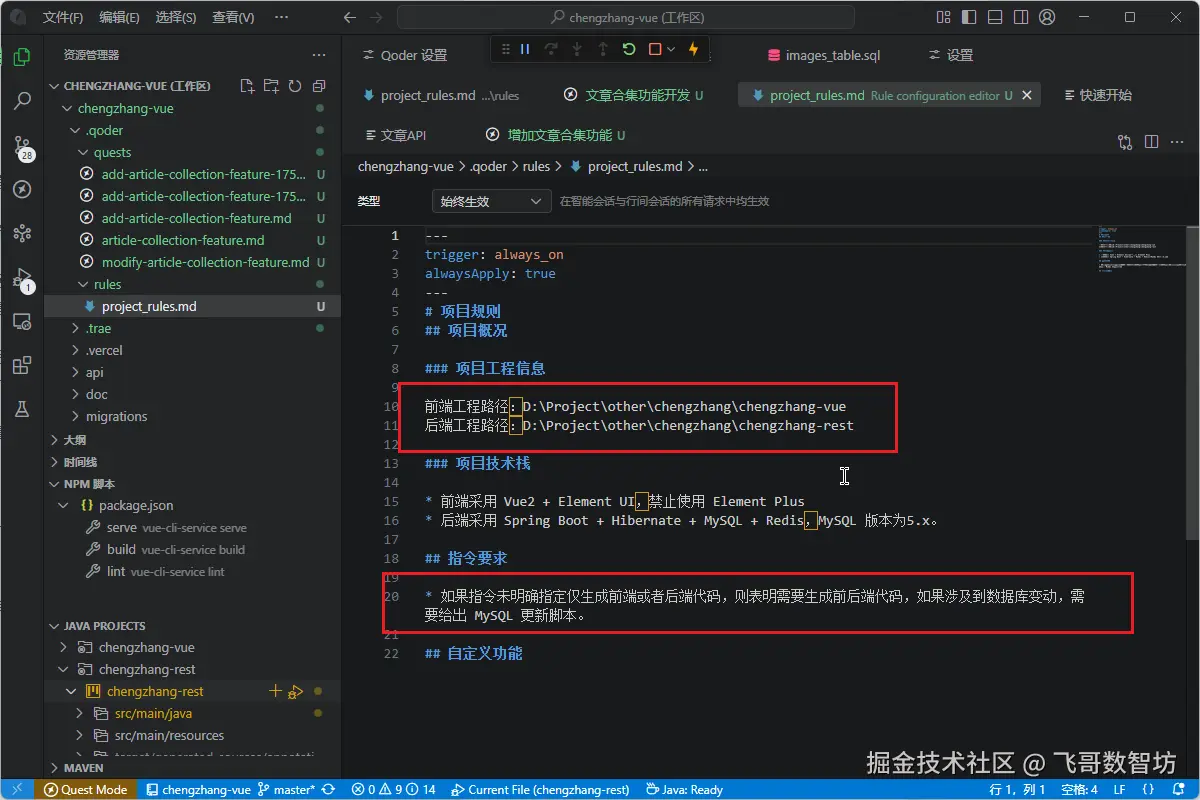Open editor more actions ellipsis menu

pos(1177,142)
